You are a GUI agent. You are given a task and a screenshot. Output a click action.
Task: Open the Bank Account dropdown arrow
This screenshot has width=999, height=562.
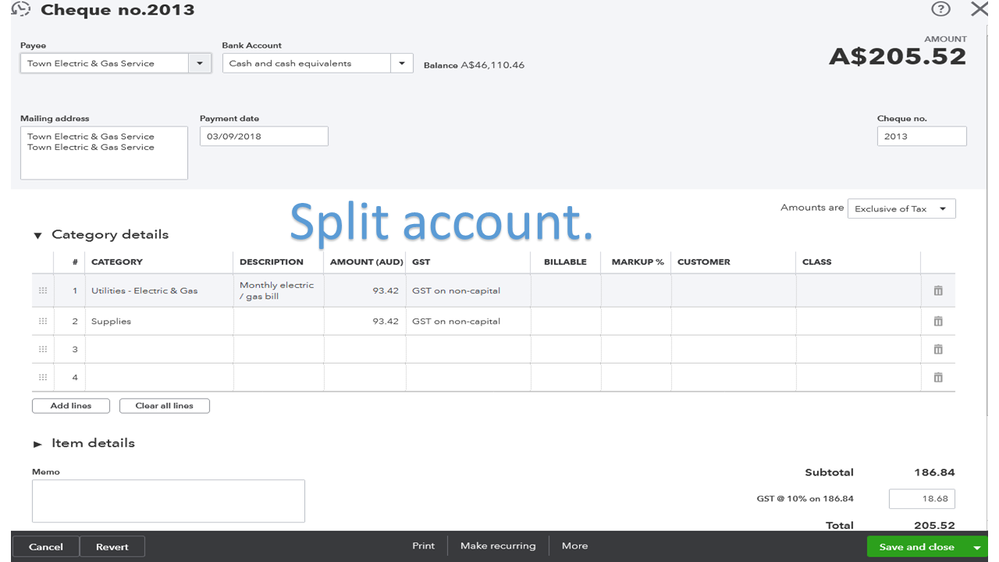pyautogui.click(x=401, y=63)
